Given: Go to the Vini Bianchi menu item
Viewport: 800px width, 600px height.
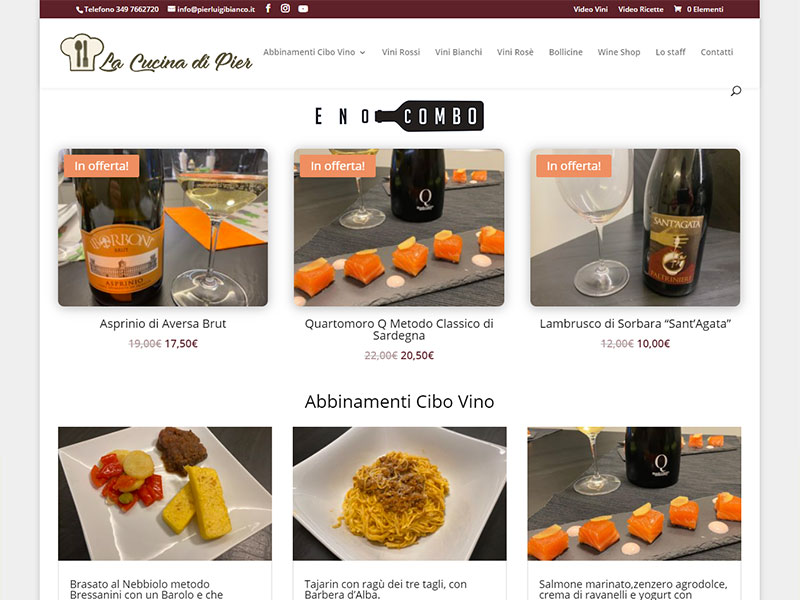Looking at the screenshot, I should [458, 52].
